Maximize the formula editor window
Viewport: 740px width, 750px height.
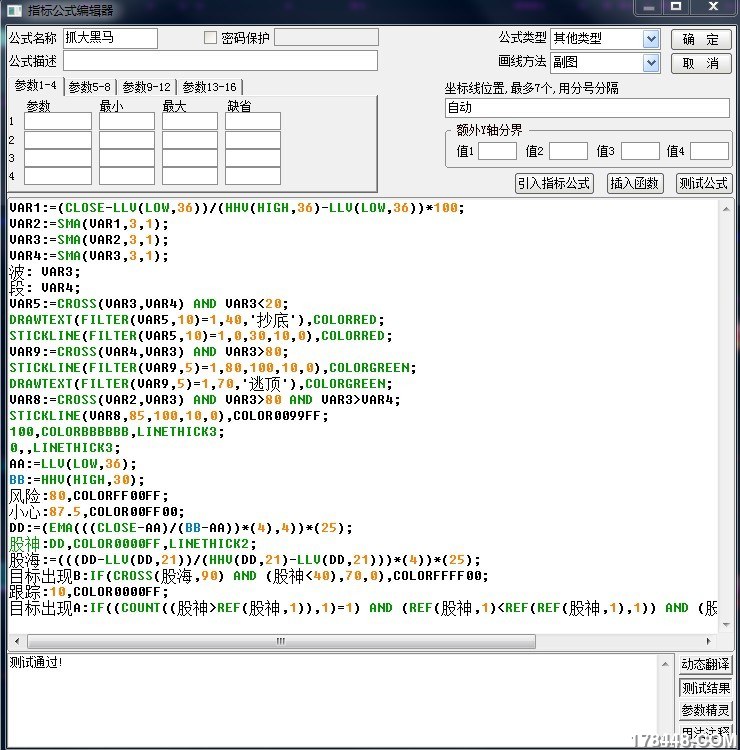(x=676, y=7)
